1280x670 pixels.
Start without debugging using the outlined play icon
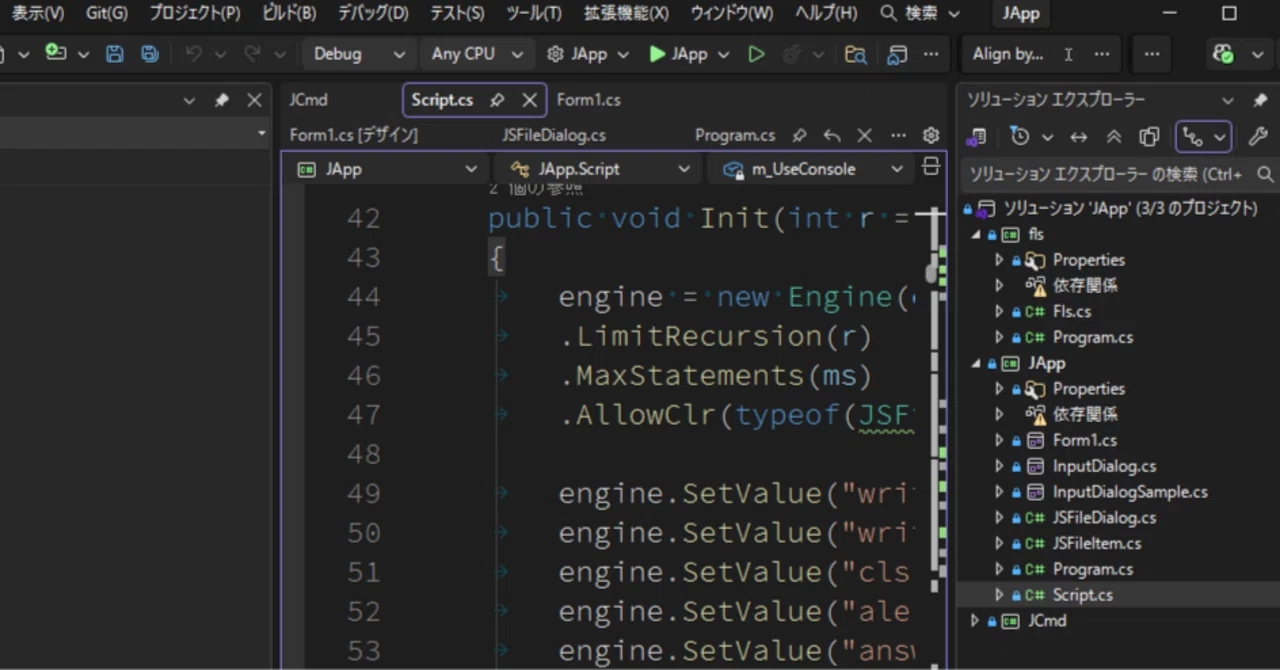click(756, 54)
